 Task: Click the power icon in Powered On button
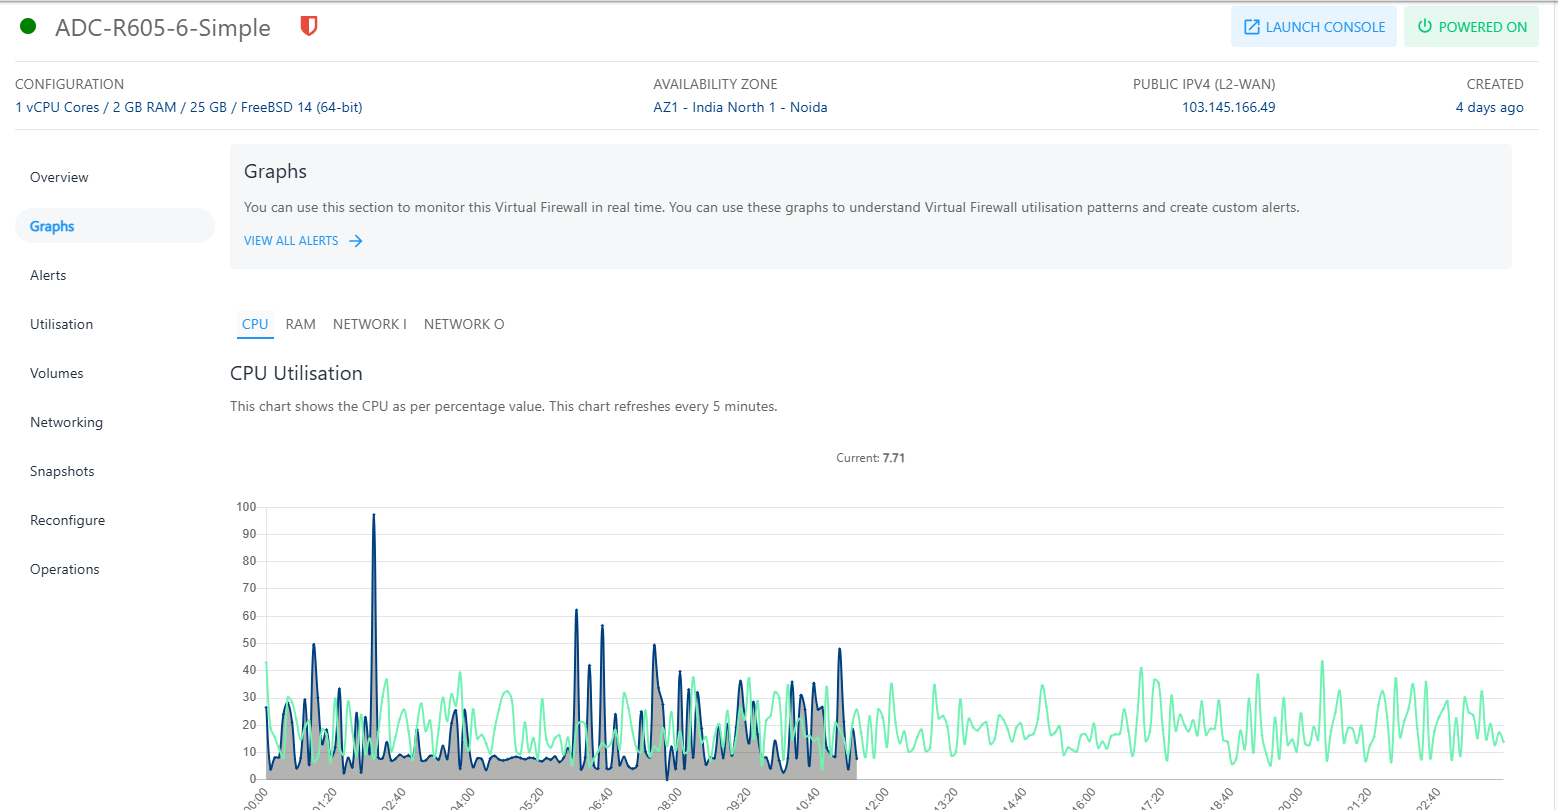click(x=1425, y=27)
